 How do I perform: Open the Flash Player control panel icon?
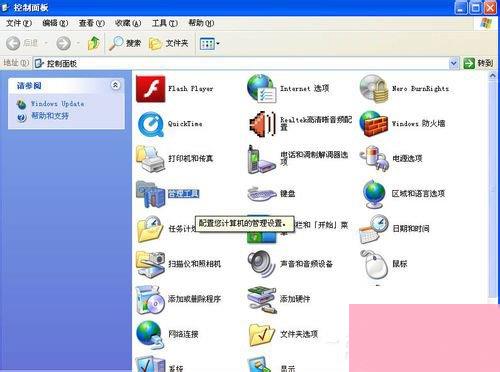tap(151, 89)
